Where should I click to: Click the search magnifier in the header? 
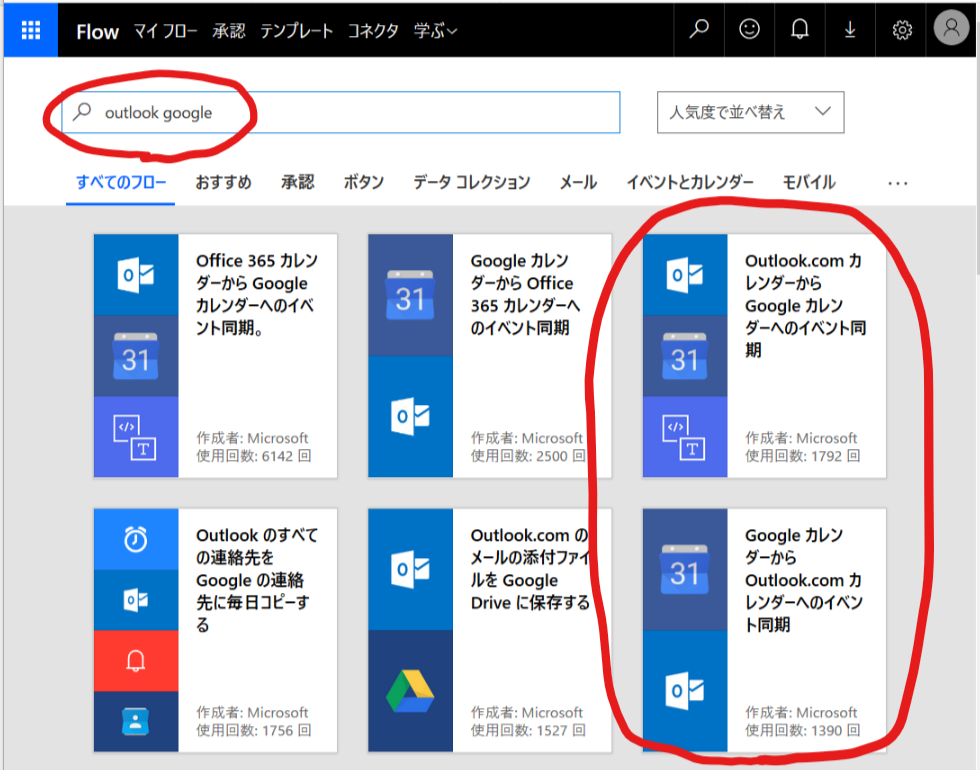coord(699,29)
